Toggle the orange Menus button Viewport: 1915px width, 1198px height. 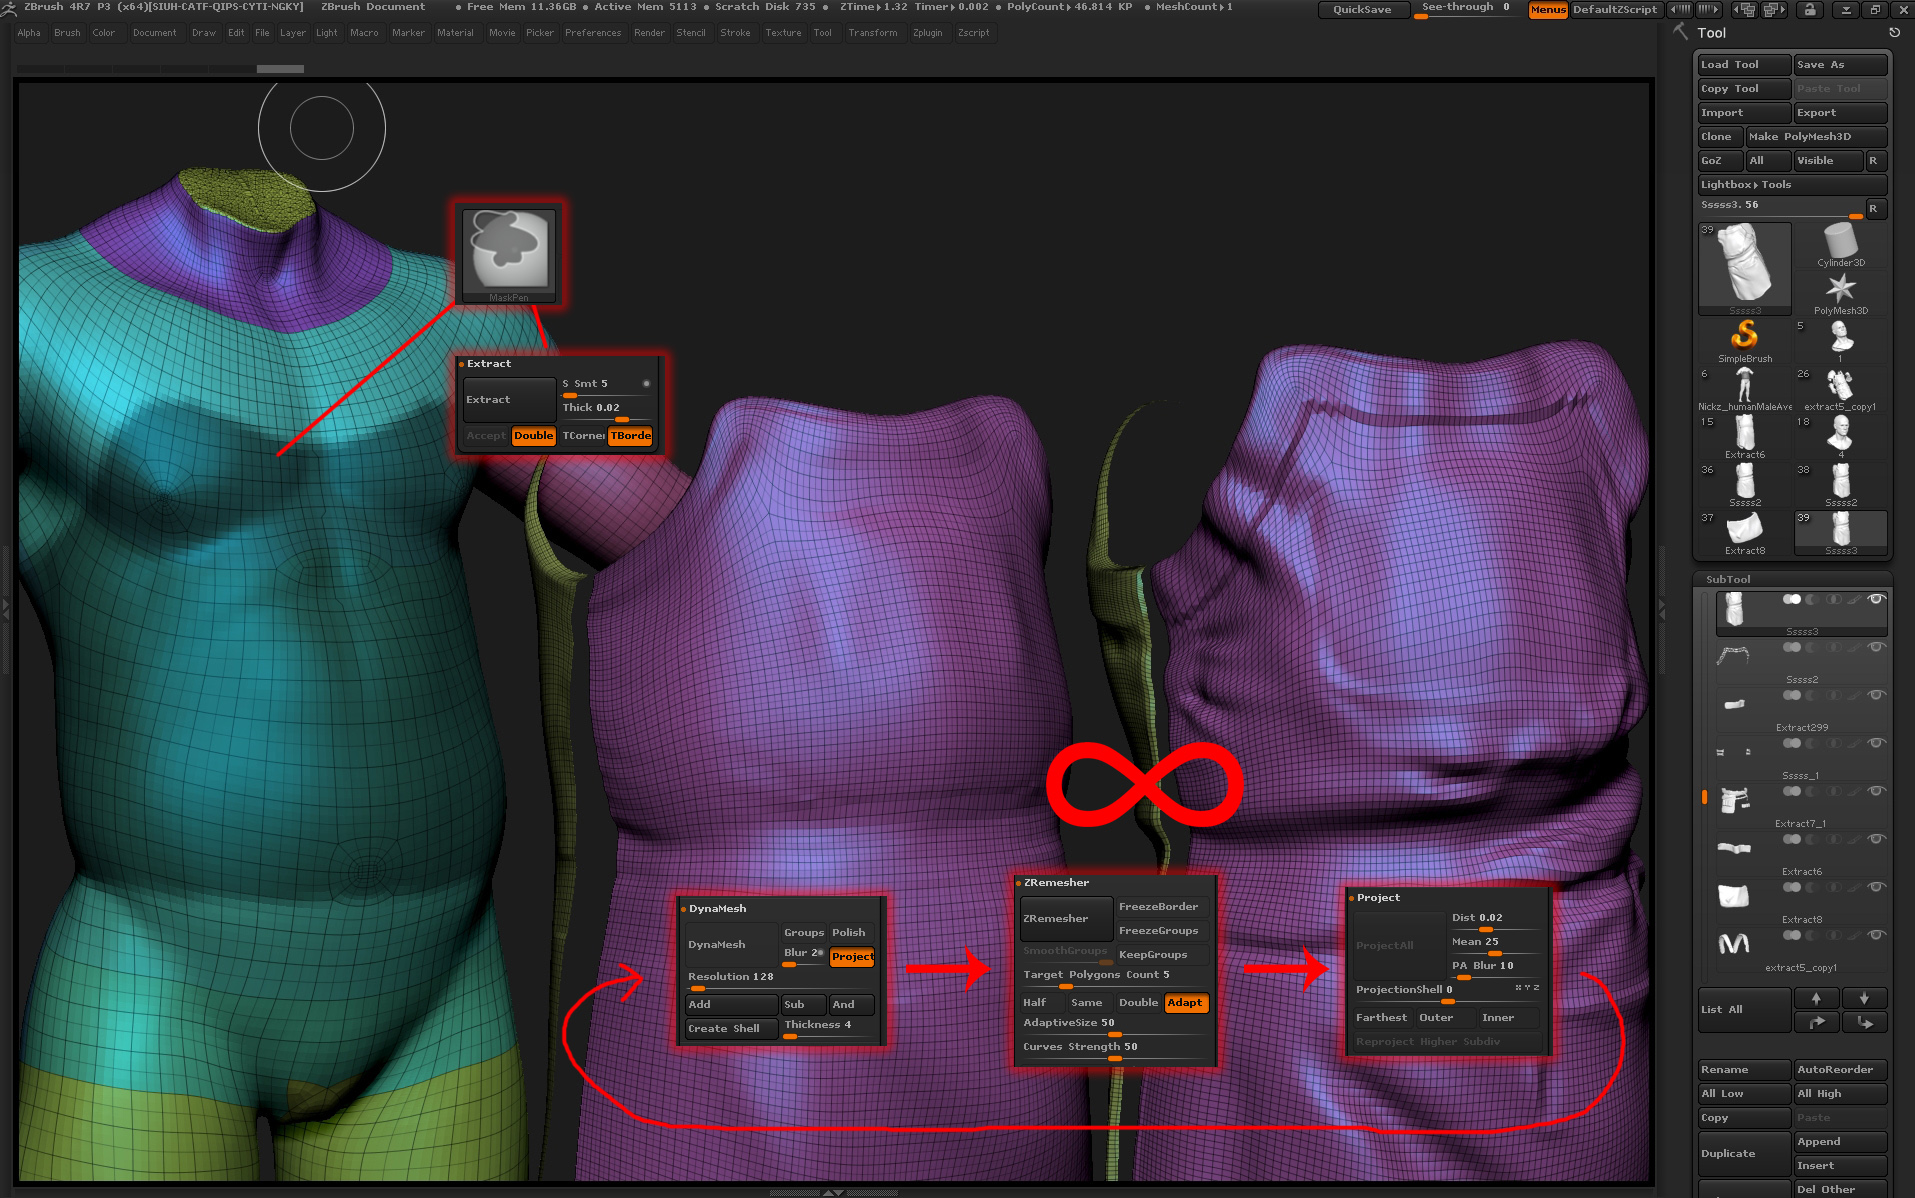[x=1548, y=9]
